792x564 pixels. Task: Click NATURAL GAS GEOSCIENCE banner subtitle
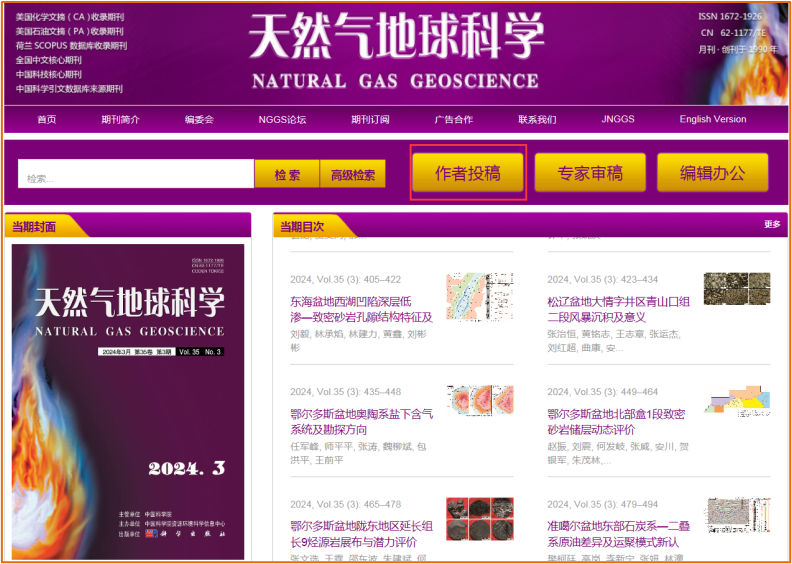pos(395,81)
